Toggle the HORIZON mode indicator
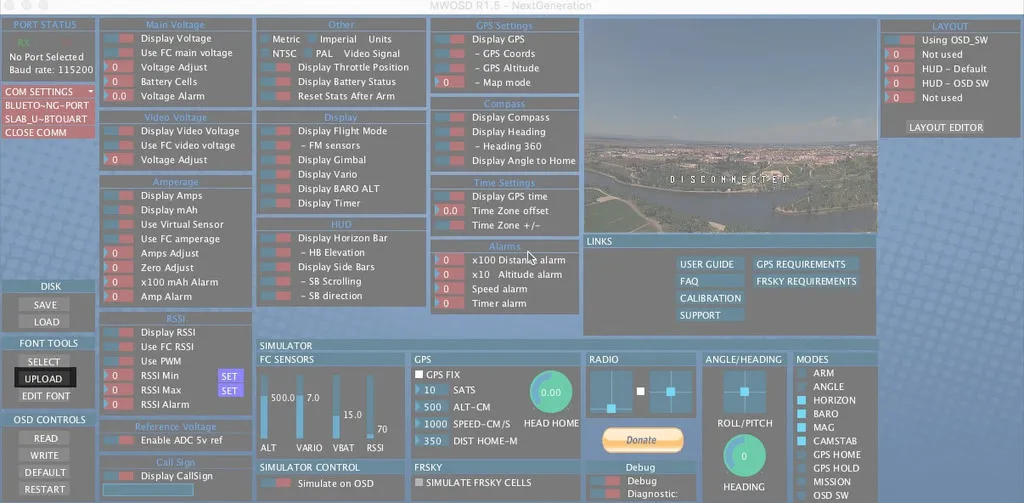Screen dimensions: 1024x503 [x=802, y=400]
